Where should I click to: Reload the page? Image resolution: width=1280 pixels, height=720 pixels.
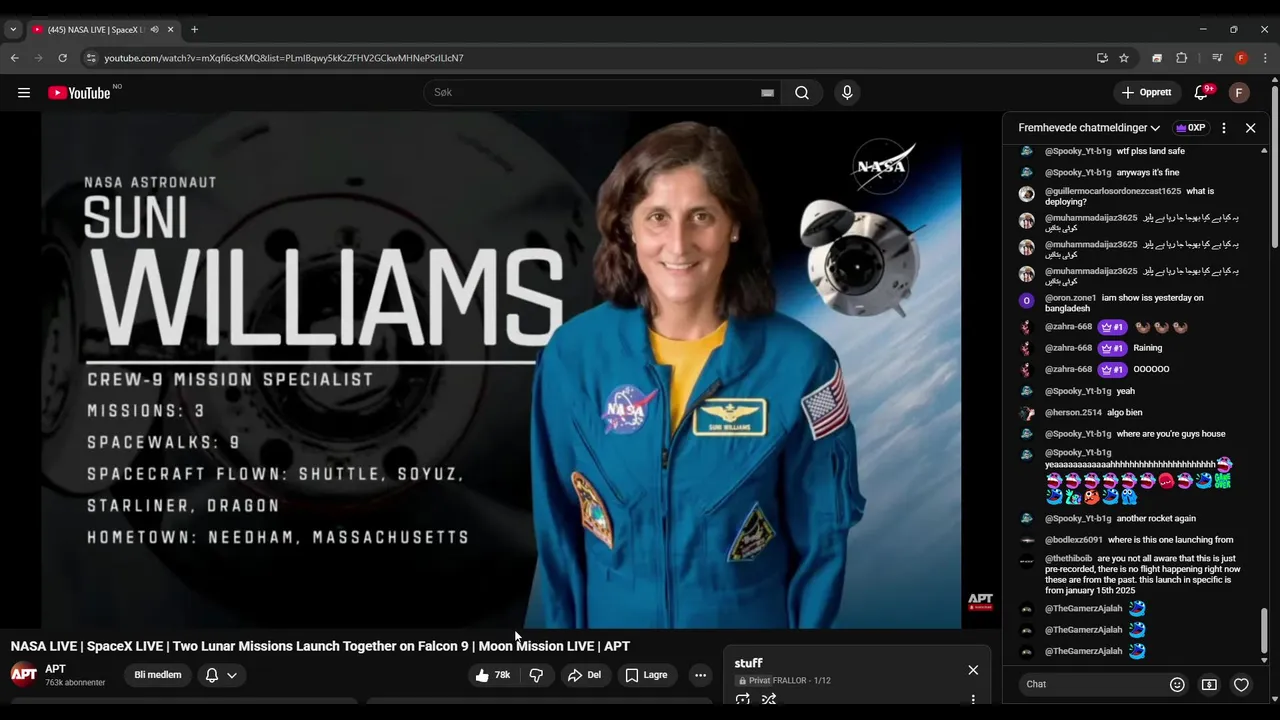tap(62, 58)
